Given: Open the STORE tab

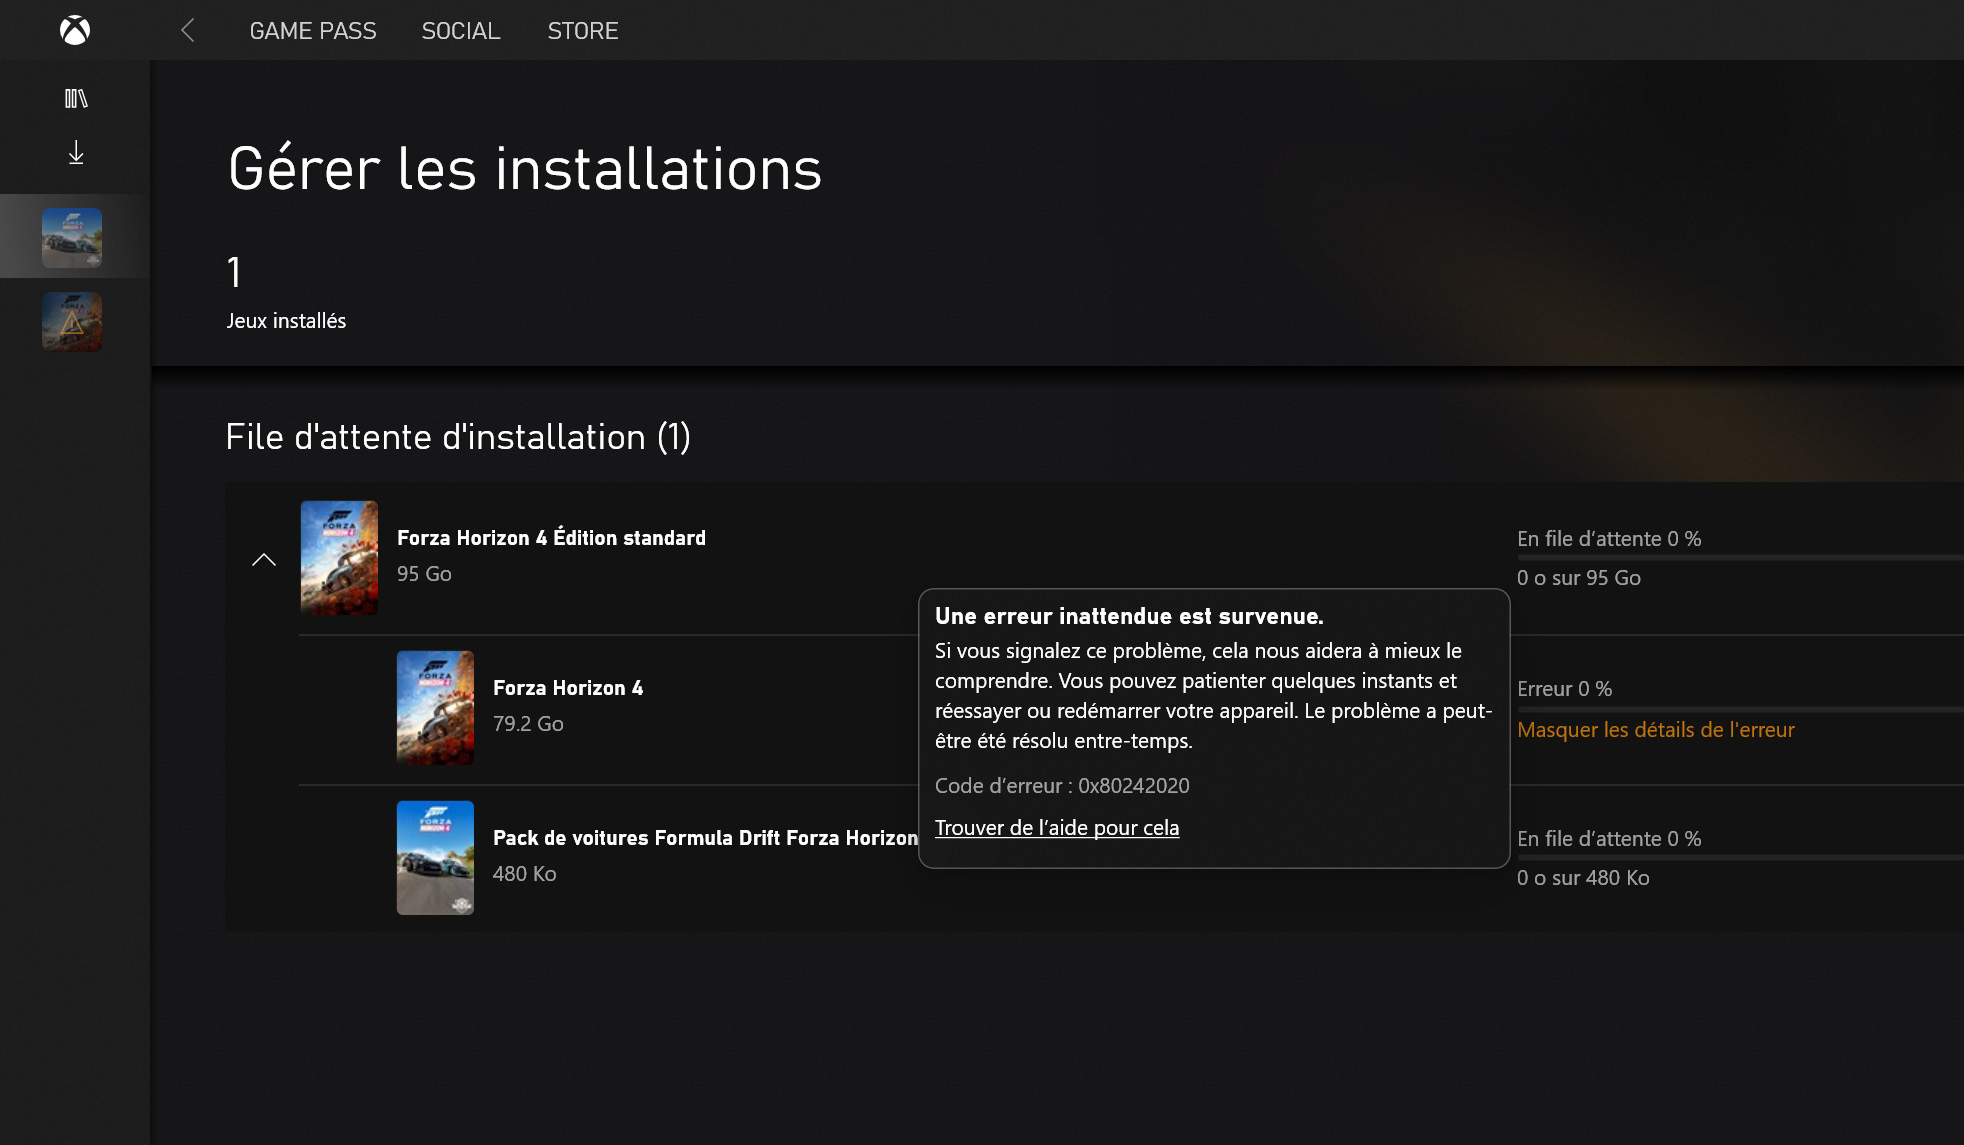Looking at the screenshot, I should [583, 31].
